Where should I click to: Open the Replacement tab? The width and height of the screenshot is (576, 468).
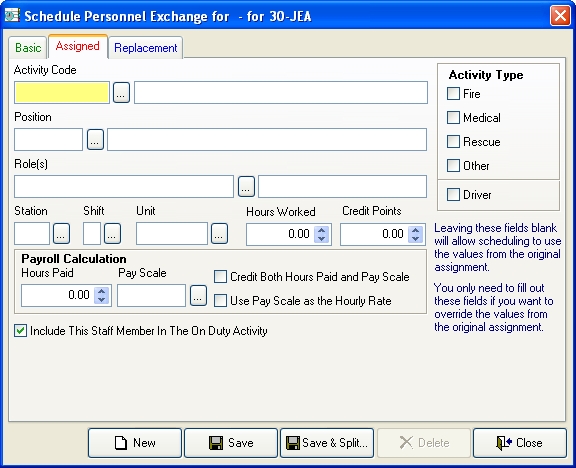(145, 48)
